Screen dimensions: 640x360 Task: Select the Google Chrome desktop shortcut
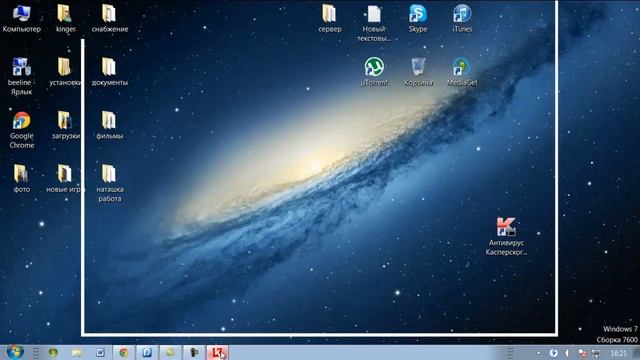tap(22, 130)
